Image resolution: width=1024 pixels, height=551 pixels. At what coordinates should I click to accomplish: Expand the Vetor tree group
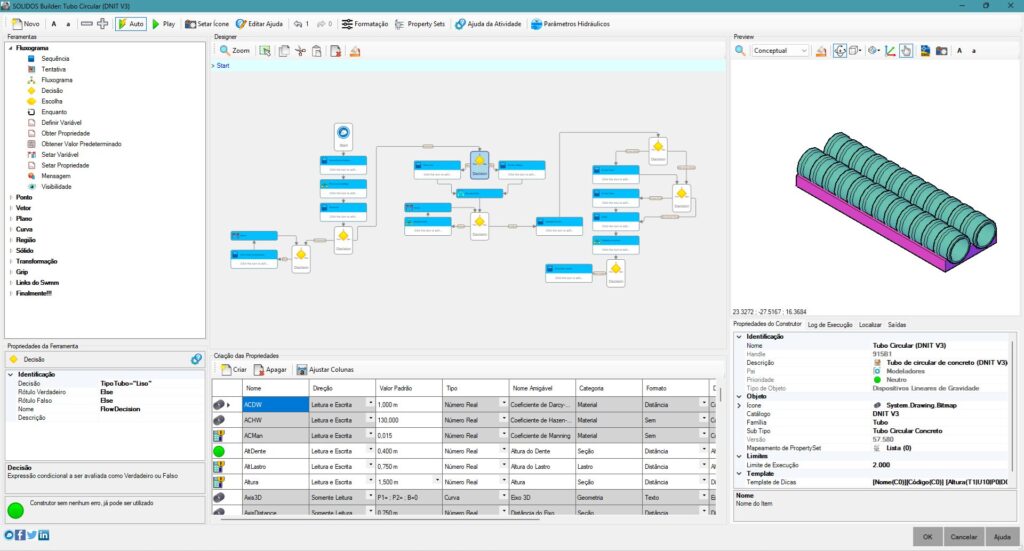point(10,208)
